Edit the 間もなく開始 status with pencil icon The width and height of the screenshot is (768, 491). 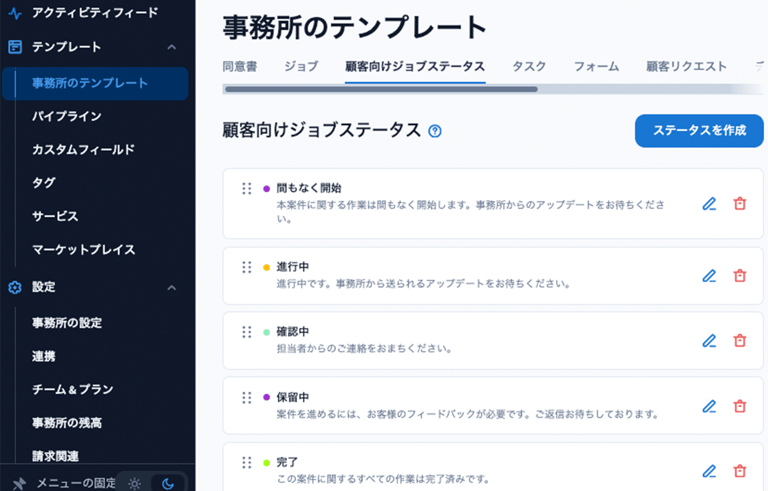click(709, 203)
